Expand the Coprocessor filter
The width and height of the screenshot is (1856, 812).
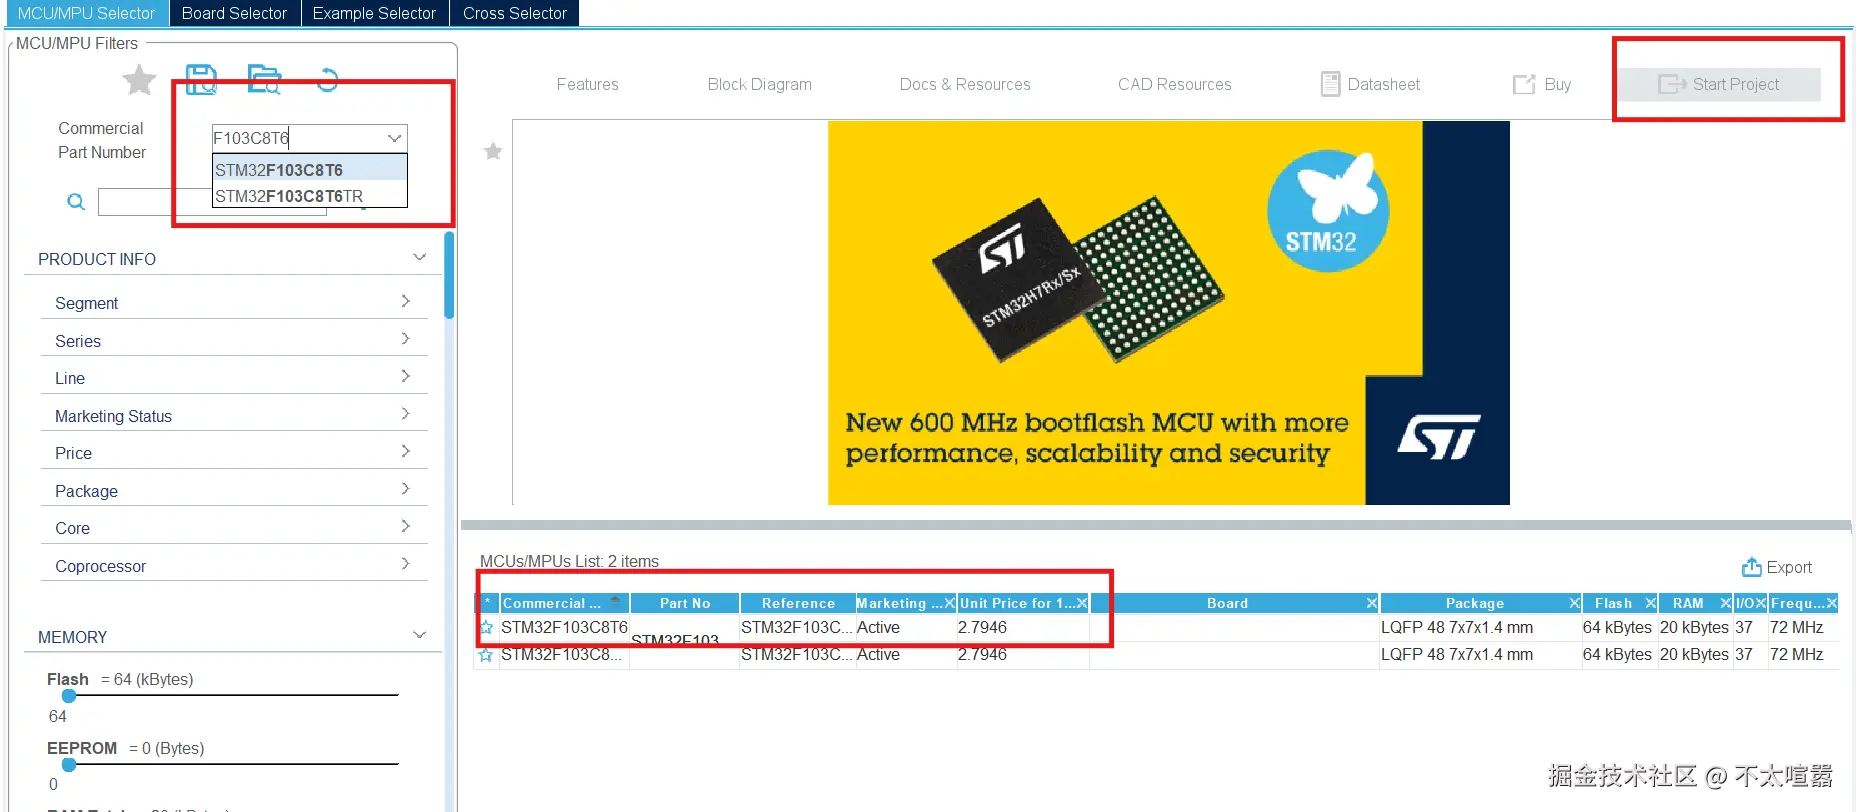click(x=405, y=564)
